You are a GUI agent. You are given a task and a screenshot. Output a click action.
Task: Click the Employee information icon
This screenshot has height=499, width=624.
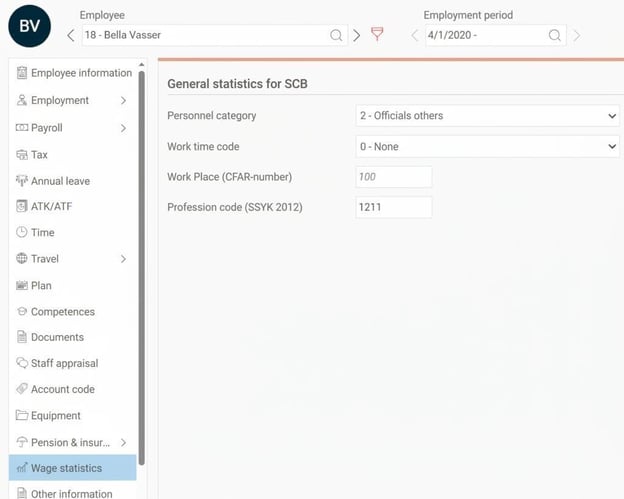22,73
